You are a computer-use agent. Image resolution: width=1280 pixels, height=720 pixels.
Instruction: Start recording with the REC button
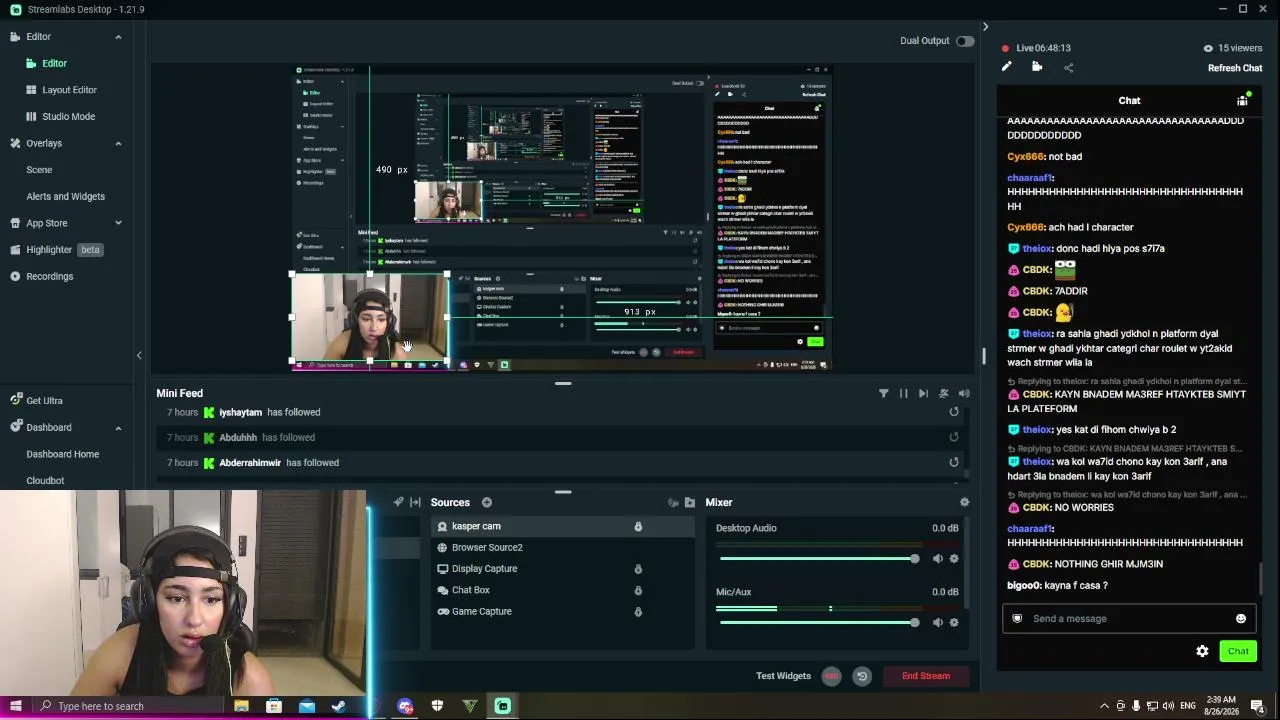click(831, 676)
